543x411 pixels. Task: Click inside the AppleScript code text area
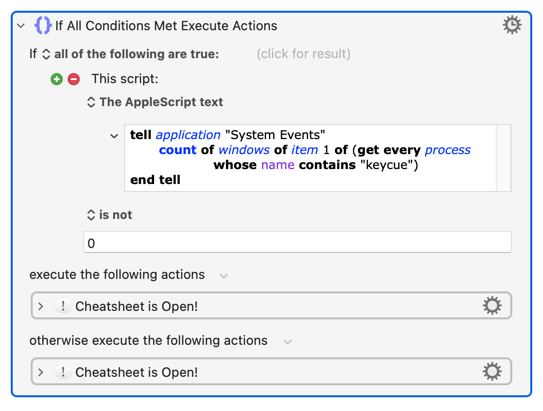click(310, 158)
